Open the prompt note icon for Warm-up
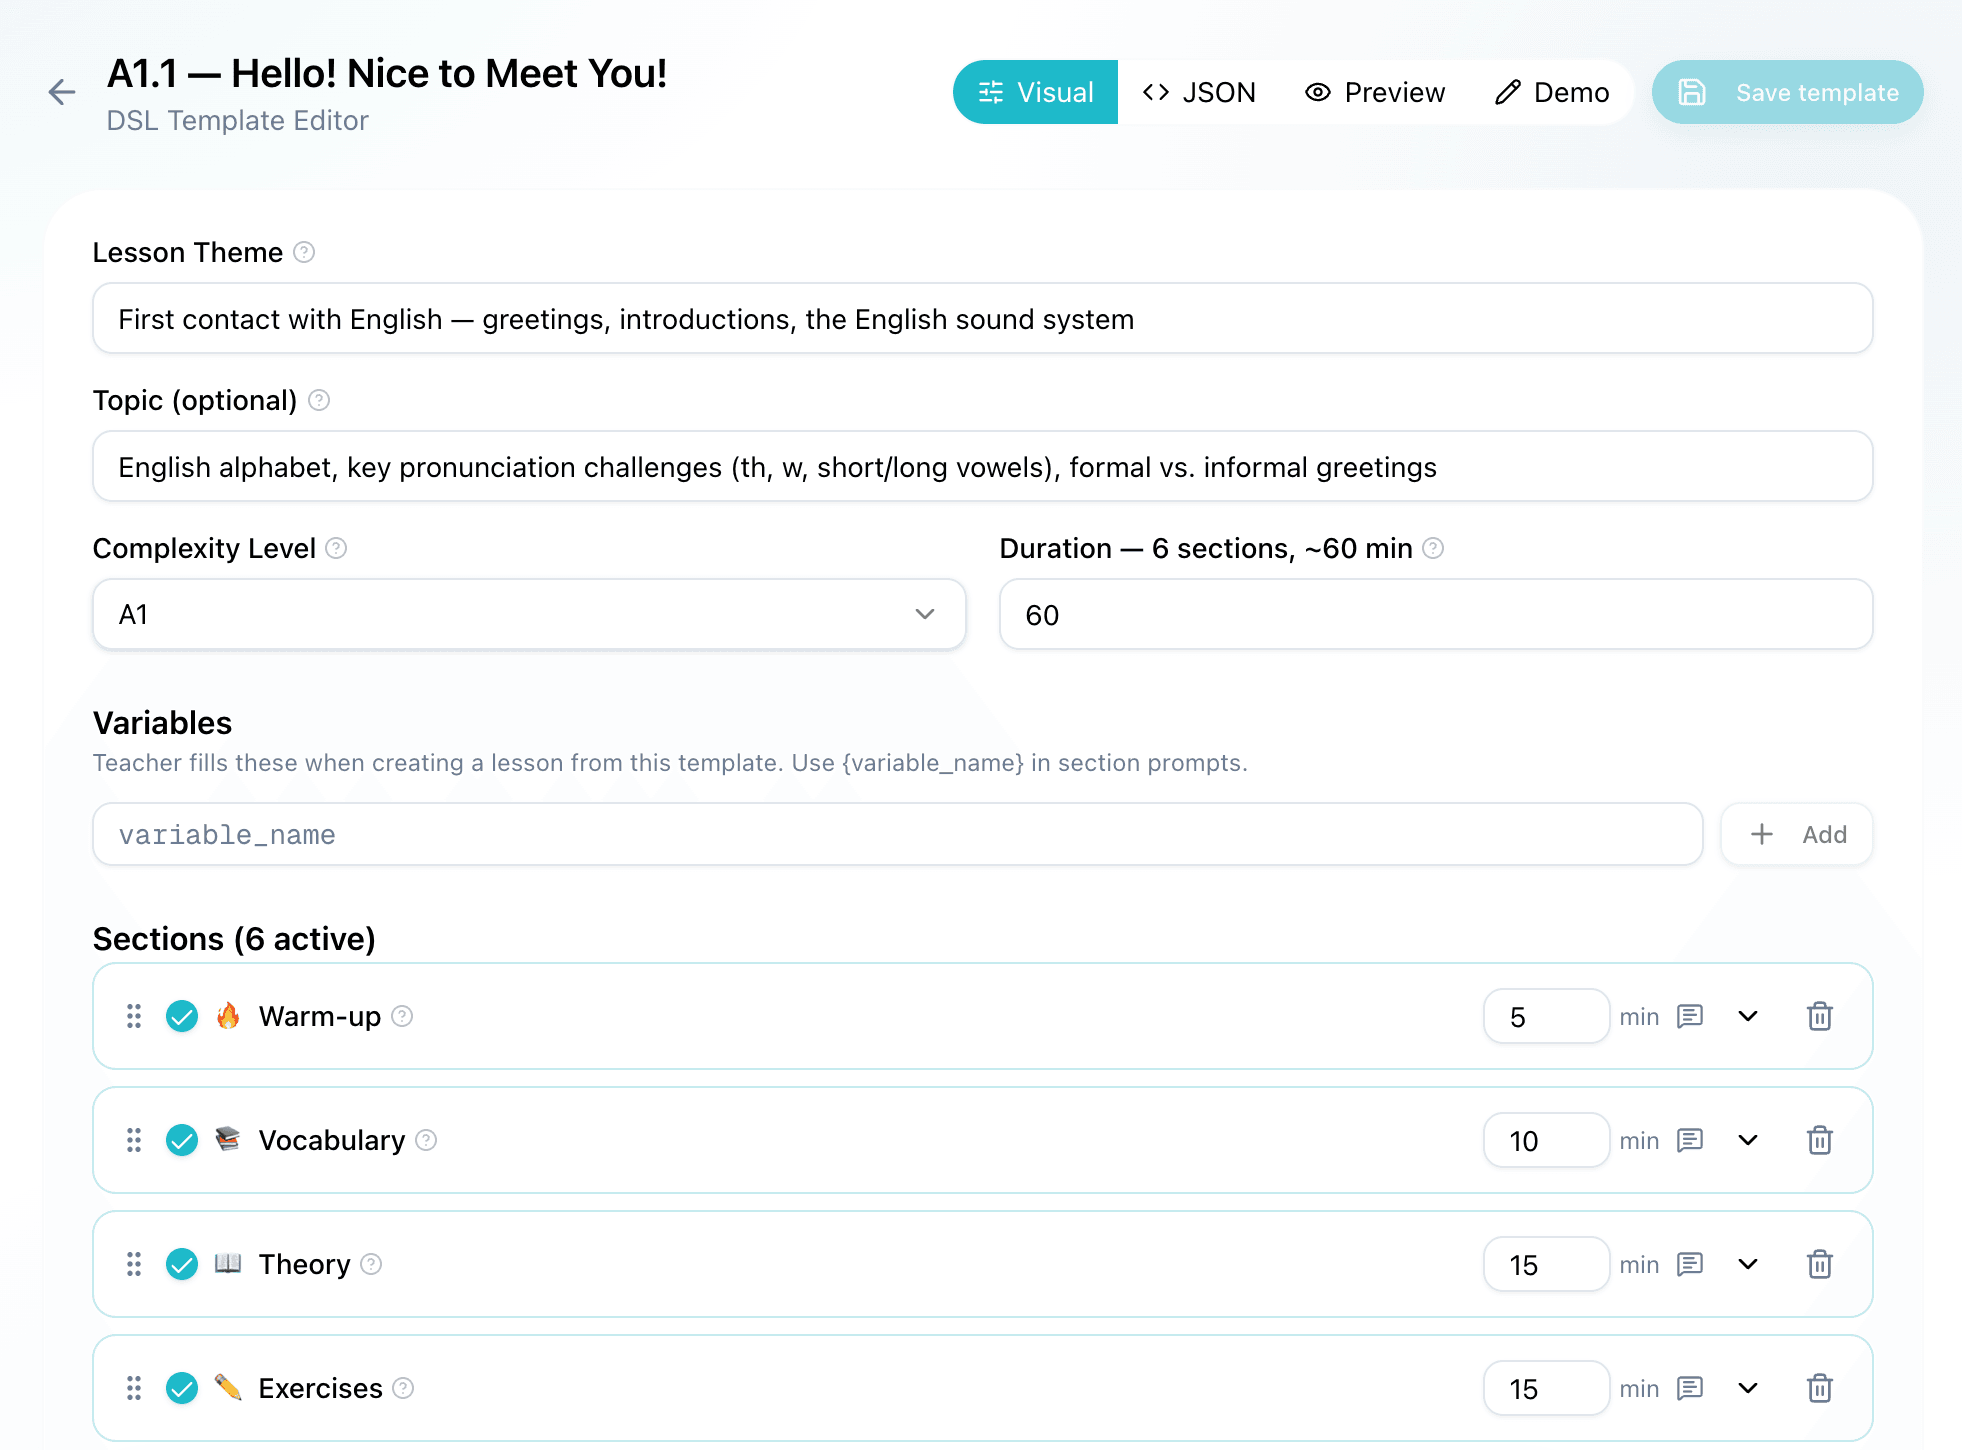 coord(1690,1016)
